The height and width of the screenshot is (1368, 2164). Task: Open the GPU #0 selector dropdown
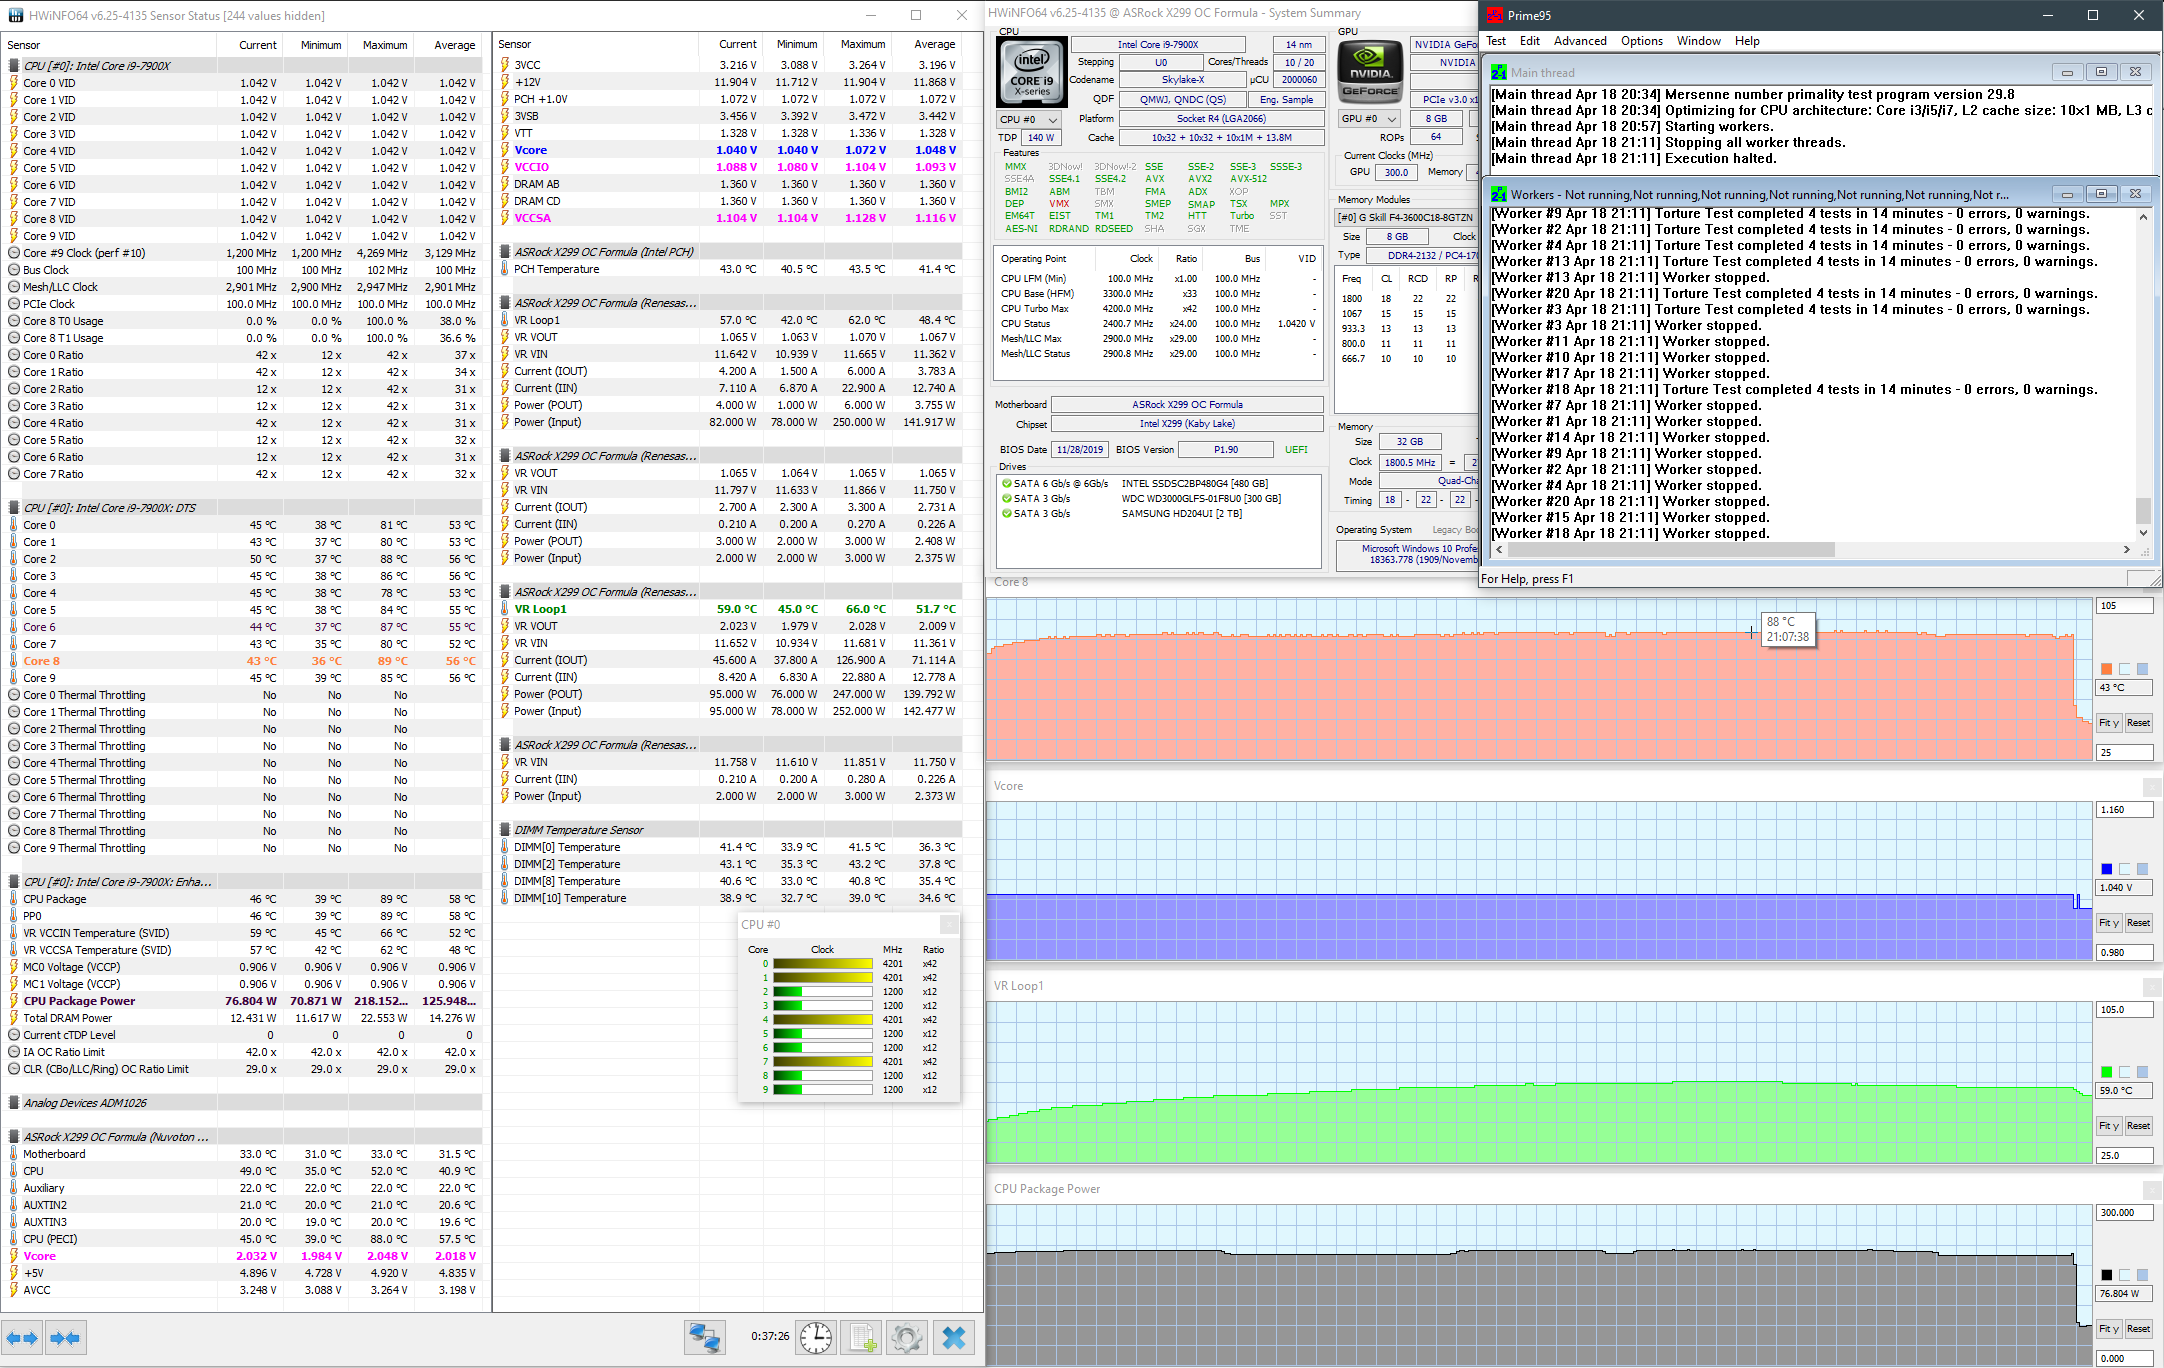click(1368, 118)
